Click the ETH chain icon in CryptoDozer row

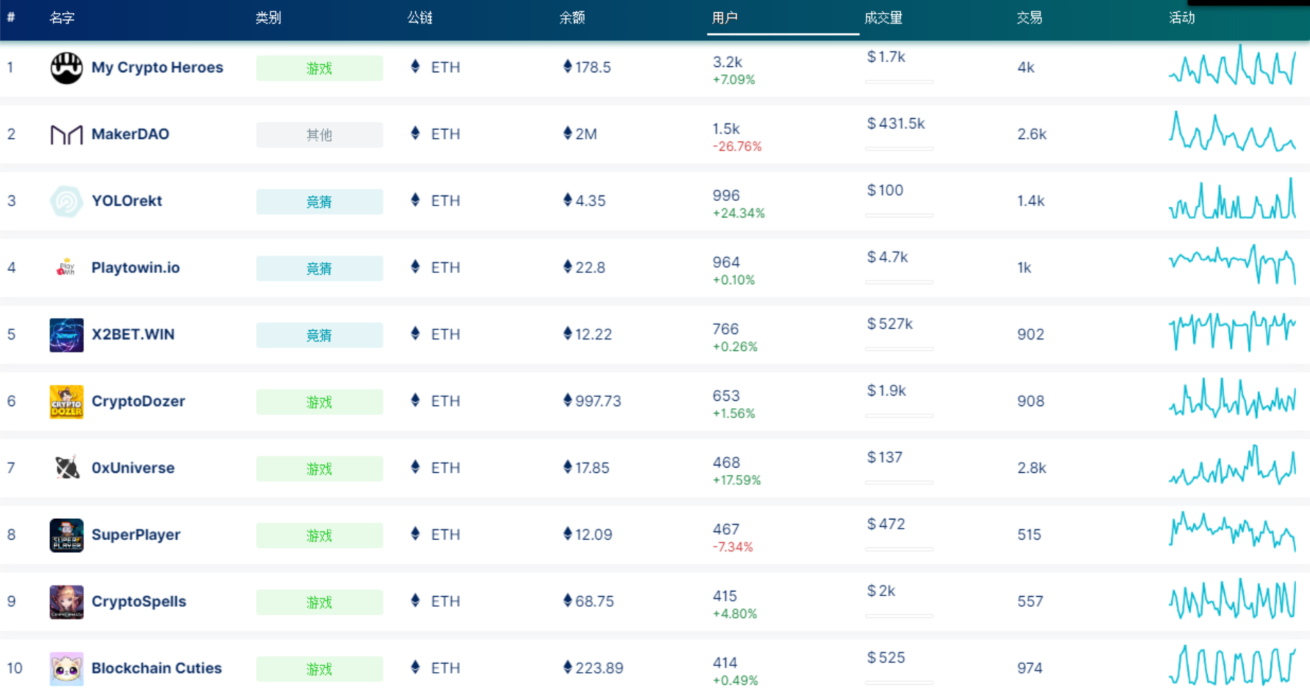coord(416,401)
